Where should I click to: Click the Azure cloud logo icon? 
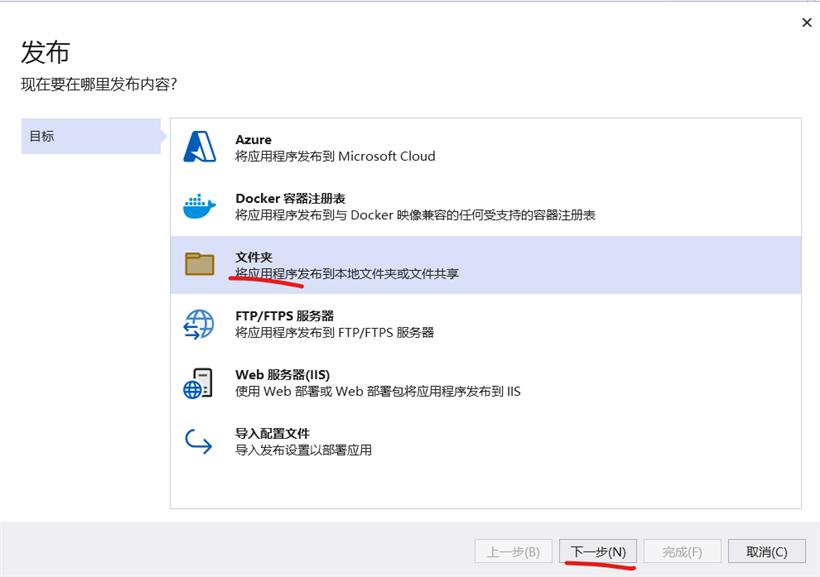[x=199, y=146]
